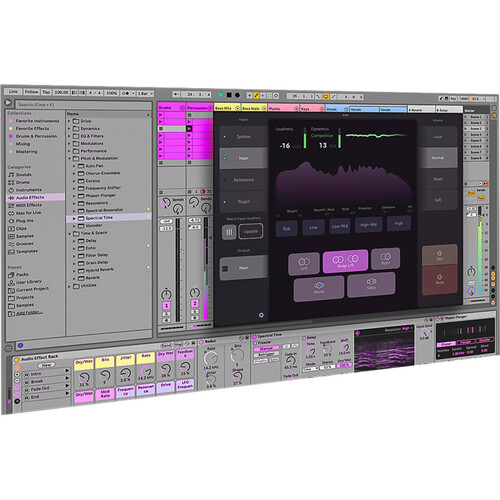Viewport: 500px width, 500px height.
Task: Select the Loud volume preset
Action: [x=438, y=137]
